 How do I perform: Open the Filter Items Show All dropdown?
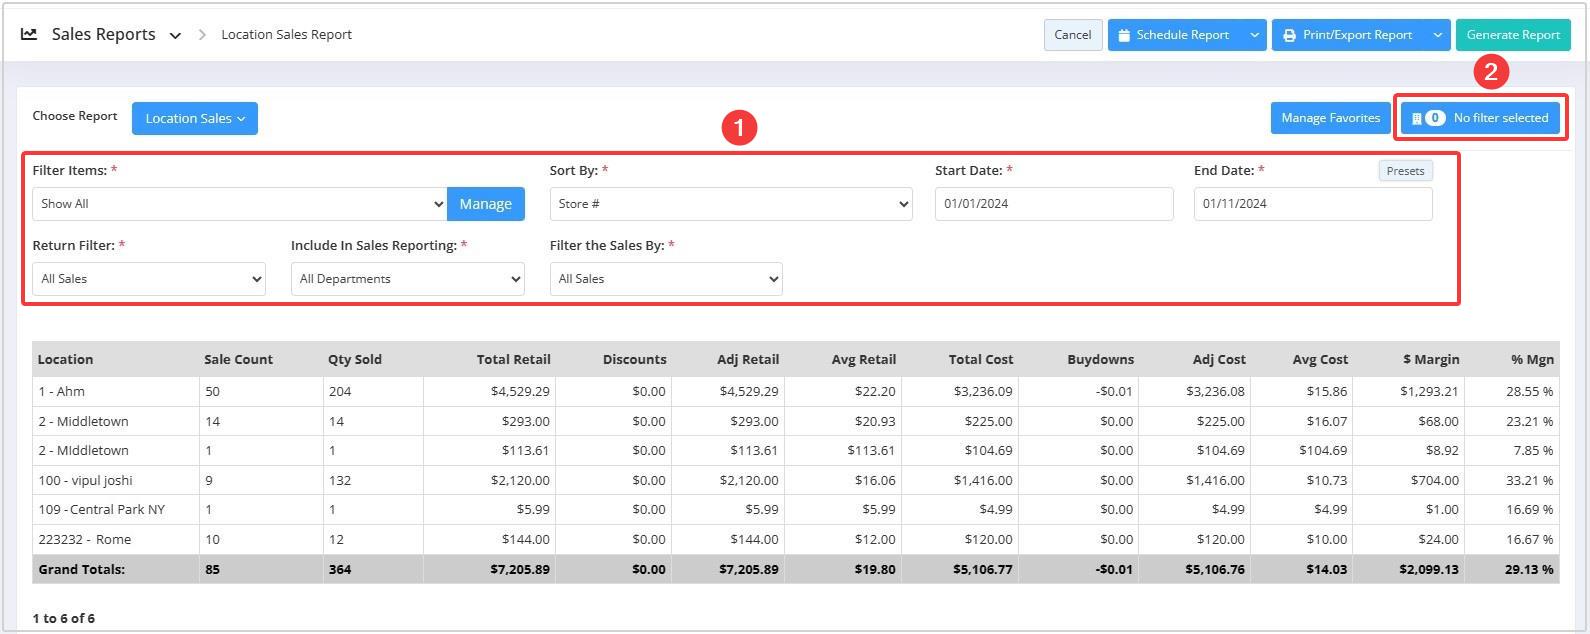[x=240, y=204]
